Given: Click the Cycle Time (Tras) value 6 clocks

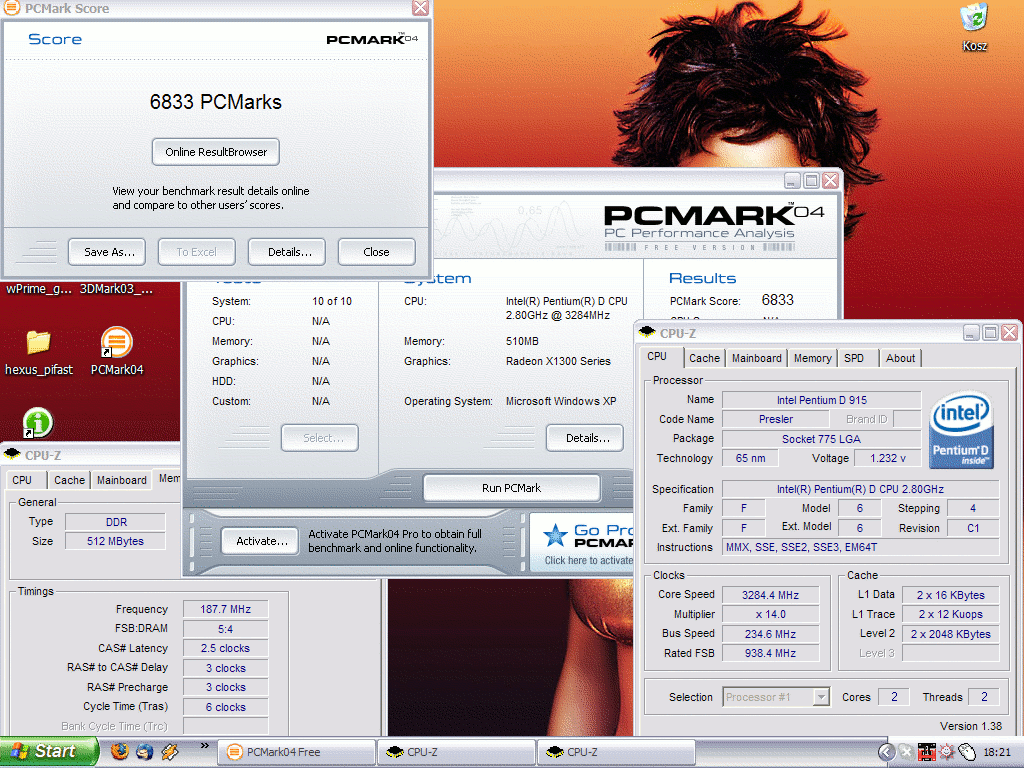Looking at the screenshot, I should pos(225,707).
